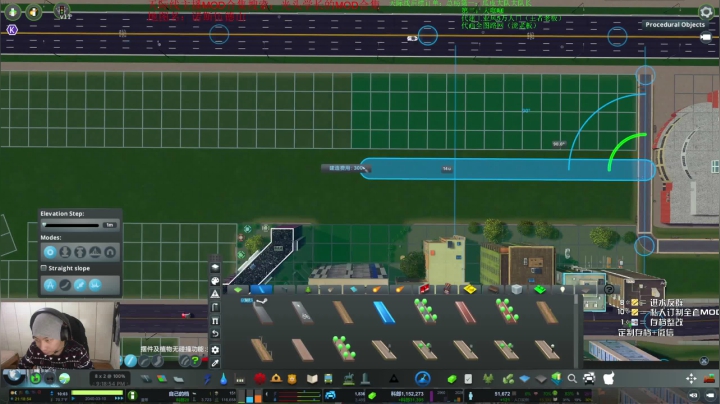Toggle the dark curve option beside 'A'
This screenshot has width=720, height=404.
(65, 285)
